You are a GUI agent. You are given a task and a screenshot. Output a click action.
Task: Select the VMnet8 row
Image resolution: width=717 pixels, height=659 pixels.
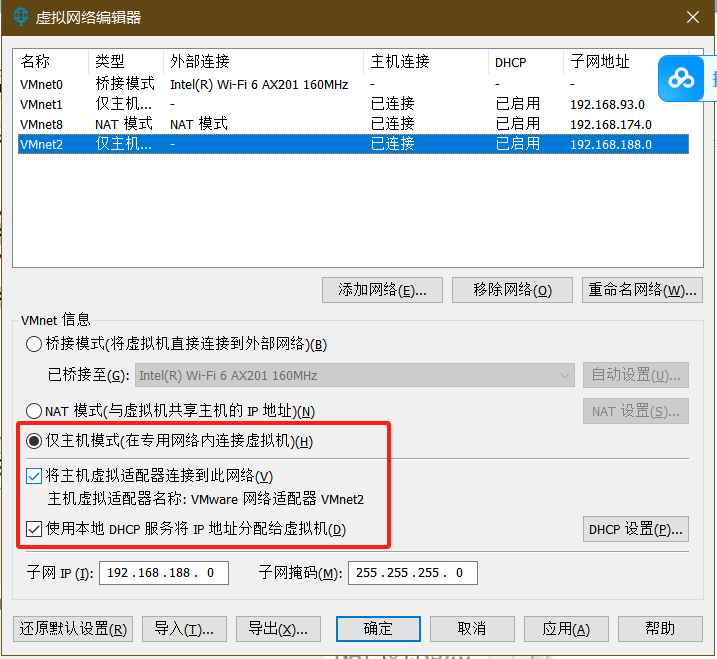coord(353,124)
